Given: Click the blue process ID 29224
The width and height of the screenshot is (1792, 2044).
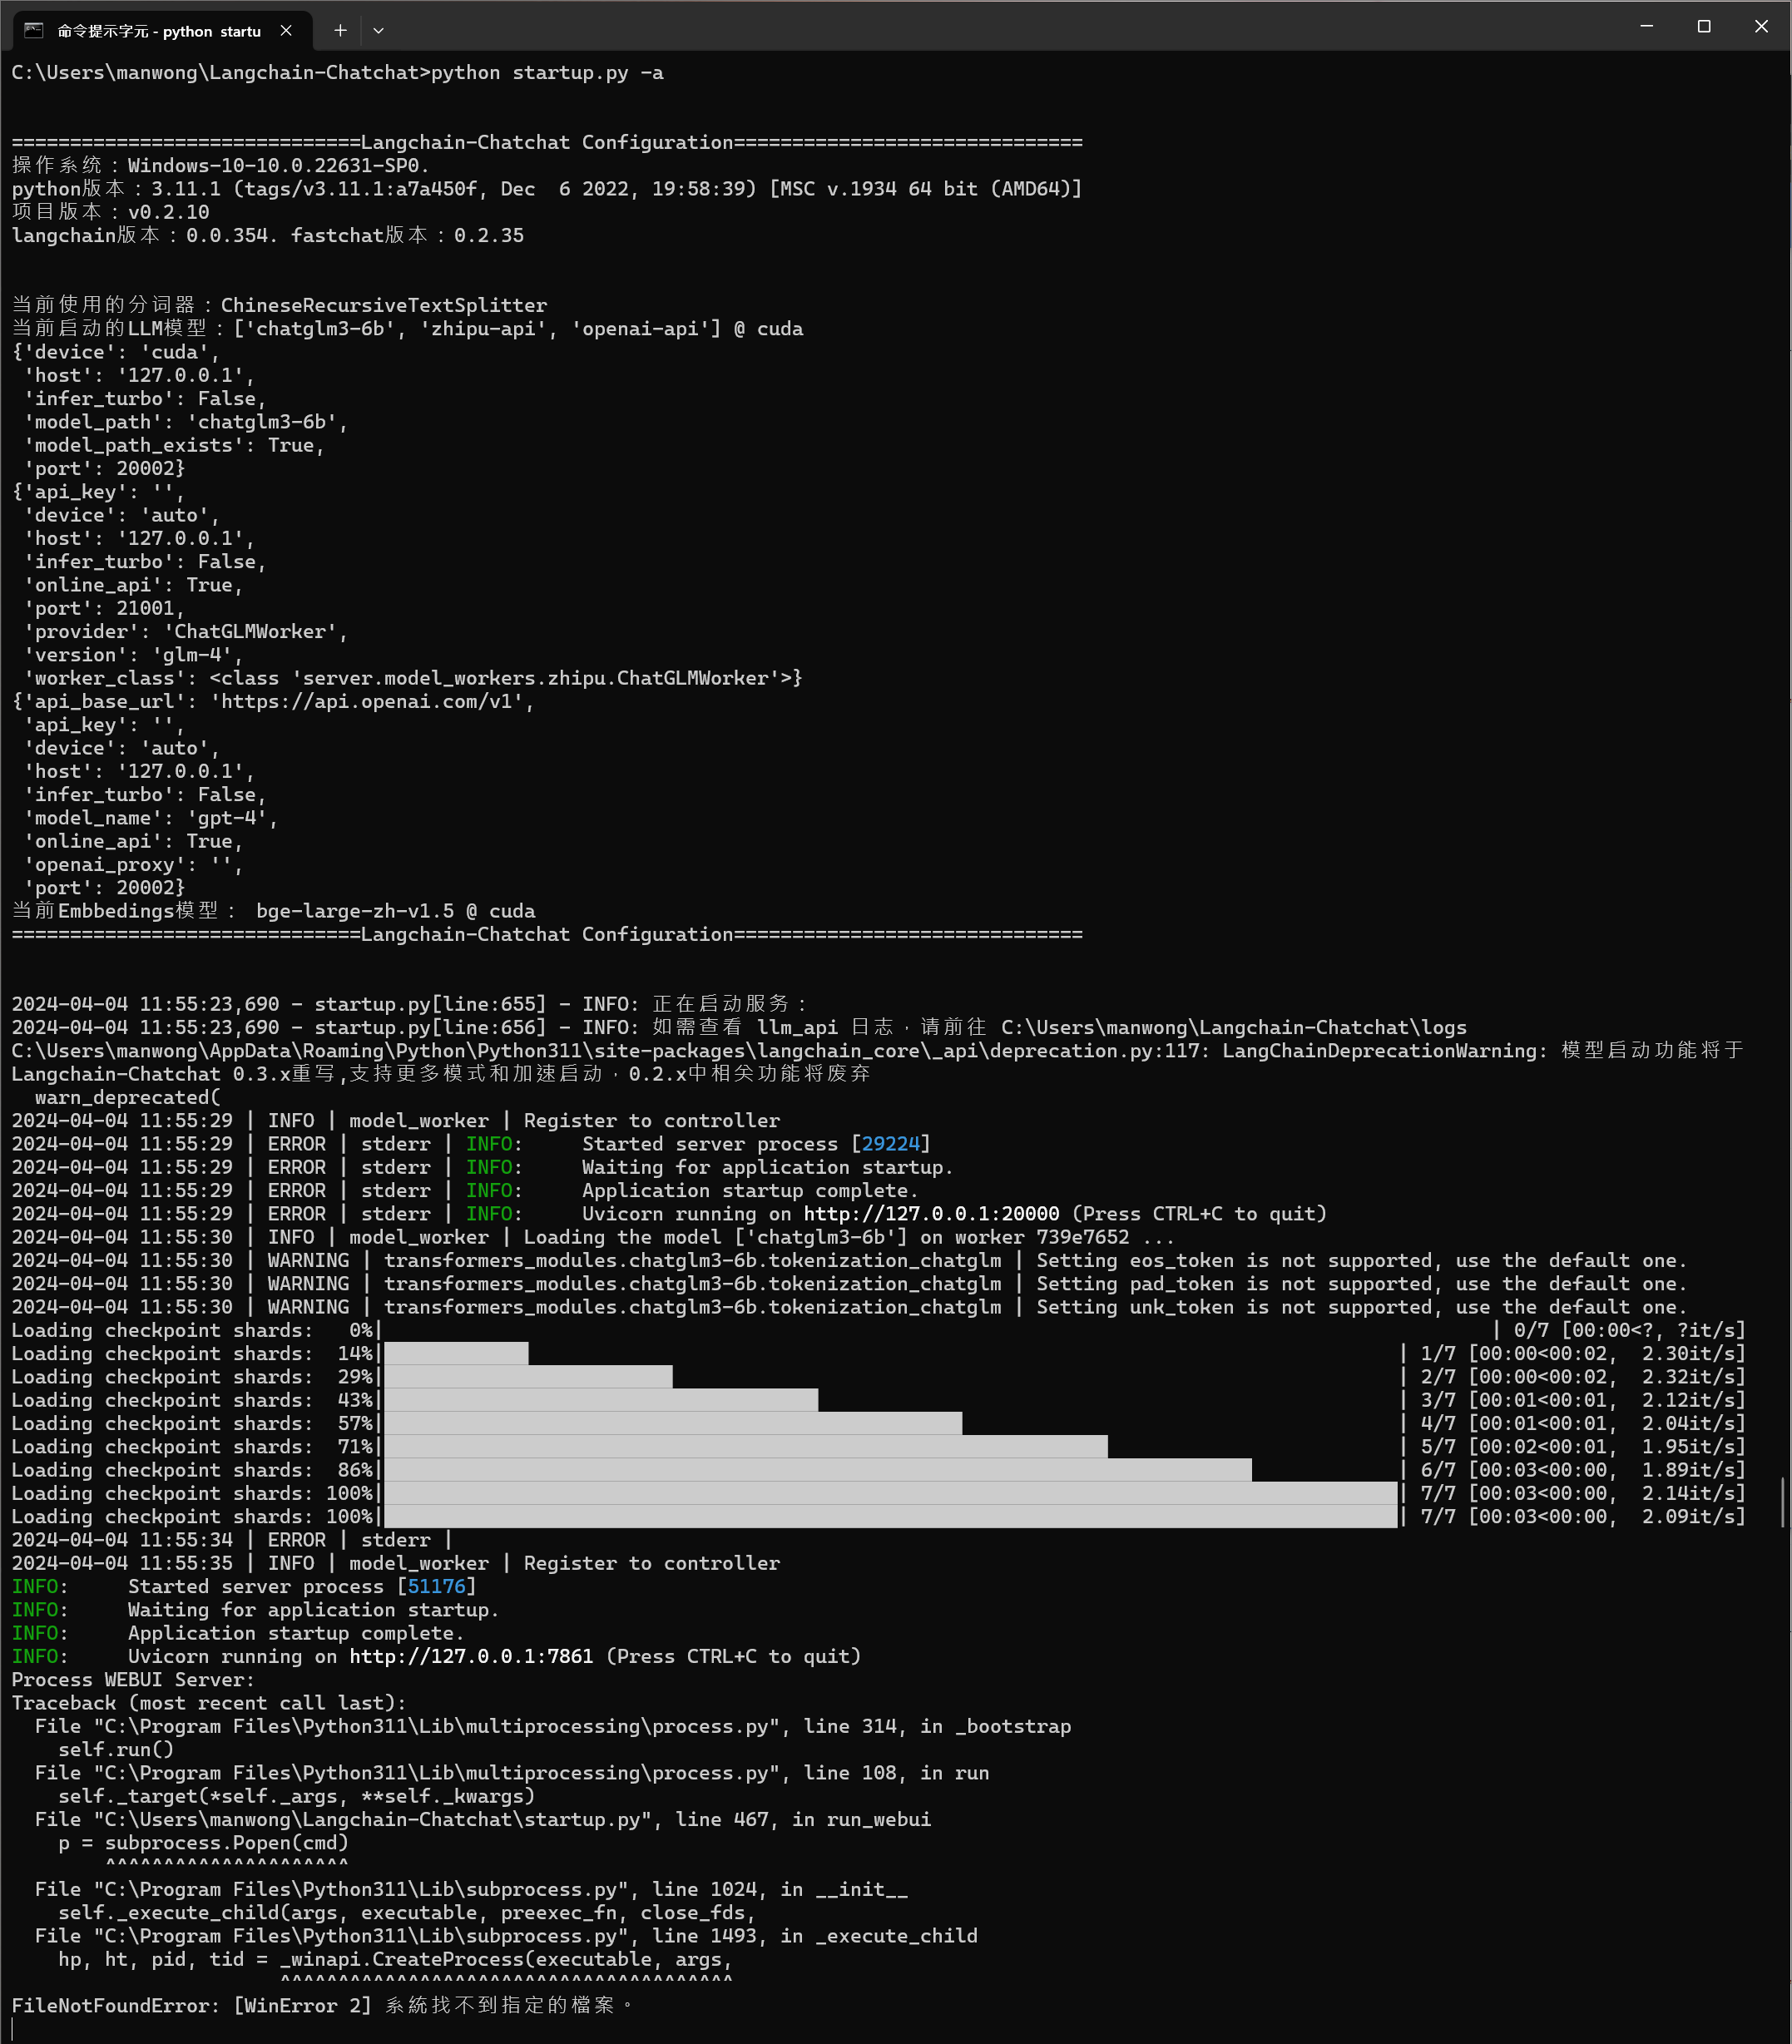Looking at the screenshot, I should point(890,1143).
